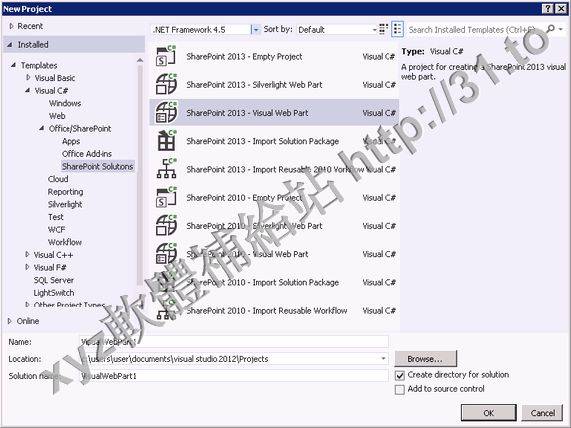Select the Test category
Image resolution: width=571 pixels, height=428 pixels.
[56, 217]
